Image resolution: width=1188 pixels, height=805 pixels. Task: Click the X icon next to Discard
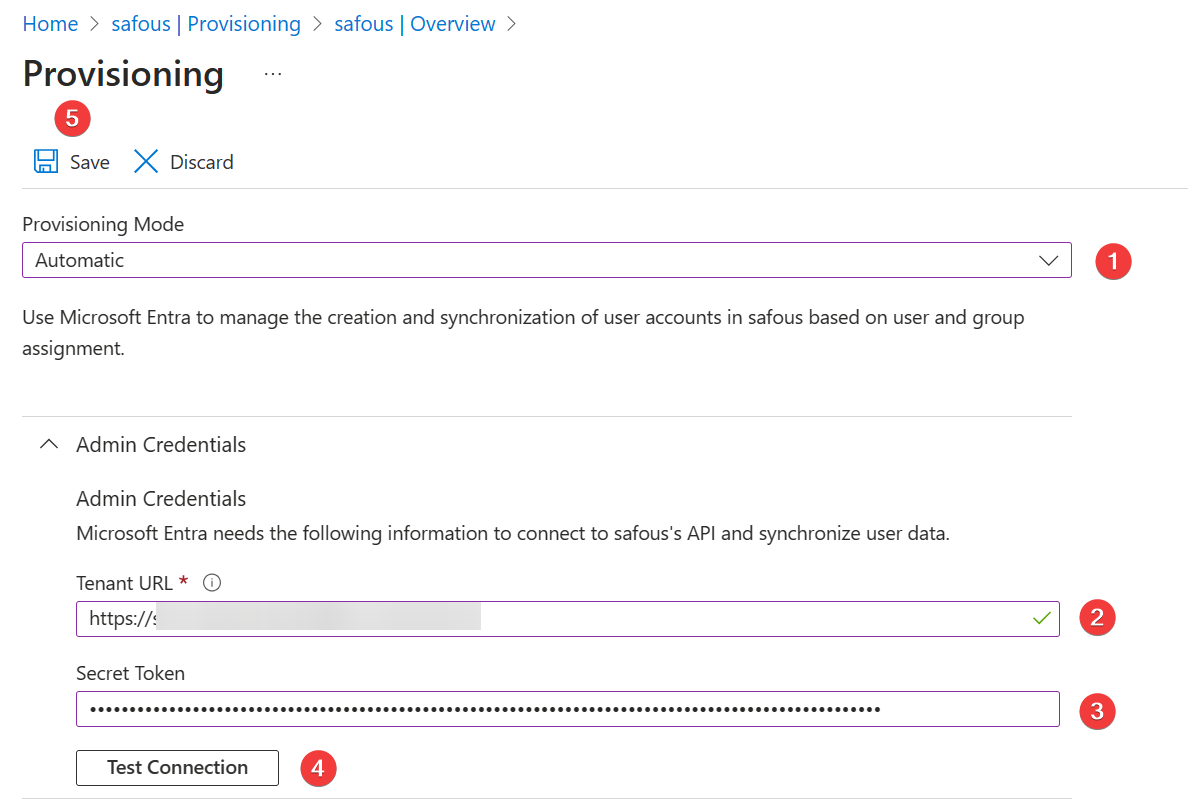(146, 161)
